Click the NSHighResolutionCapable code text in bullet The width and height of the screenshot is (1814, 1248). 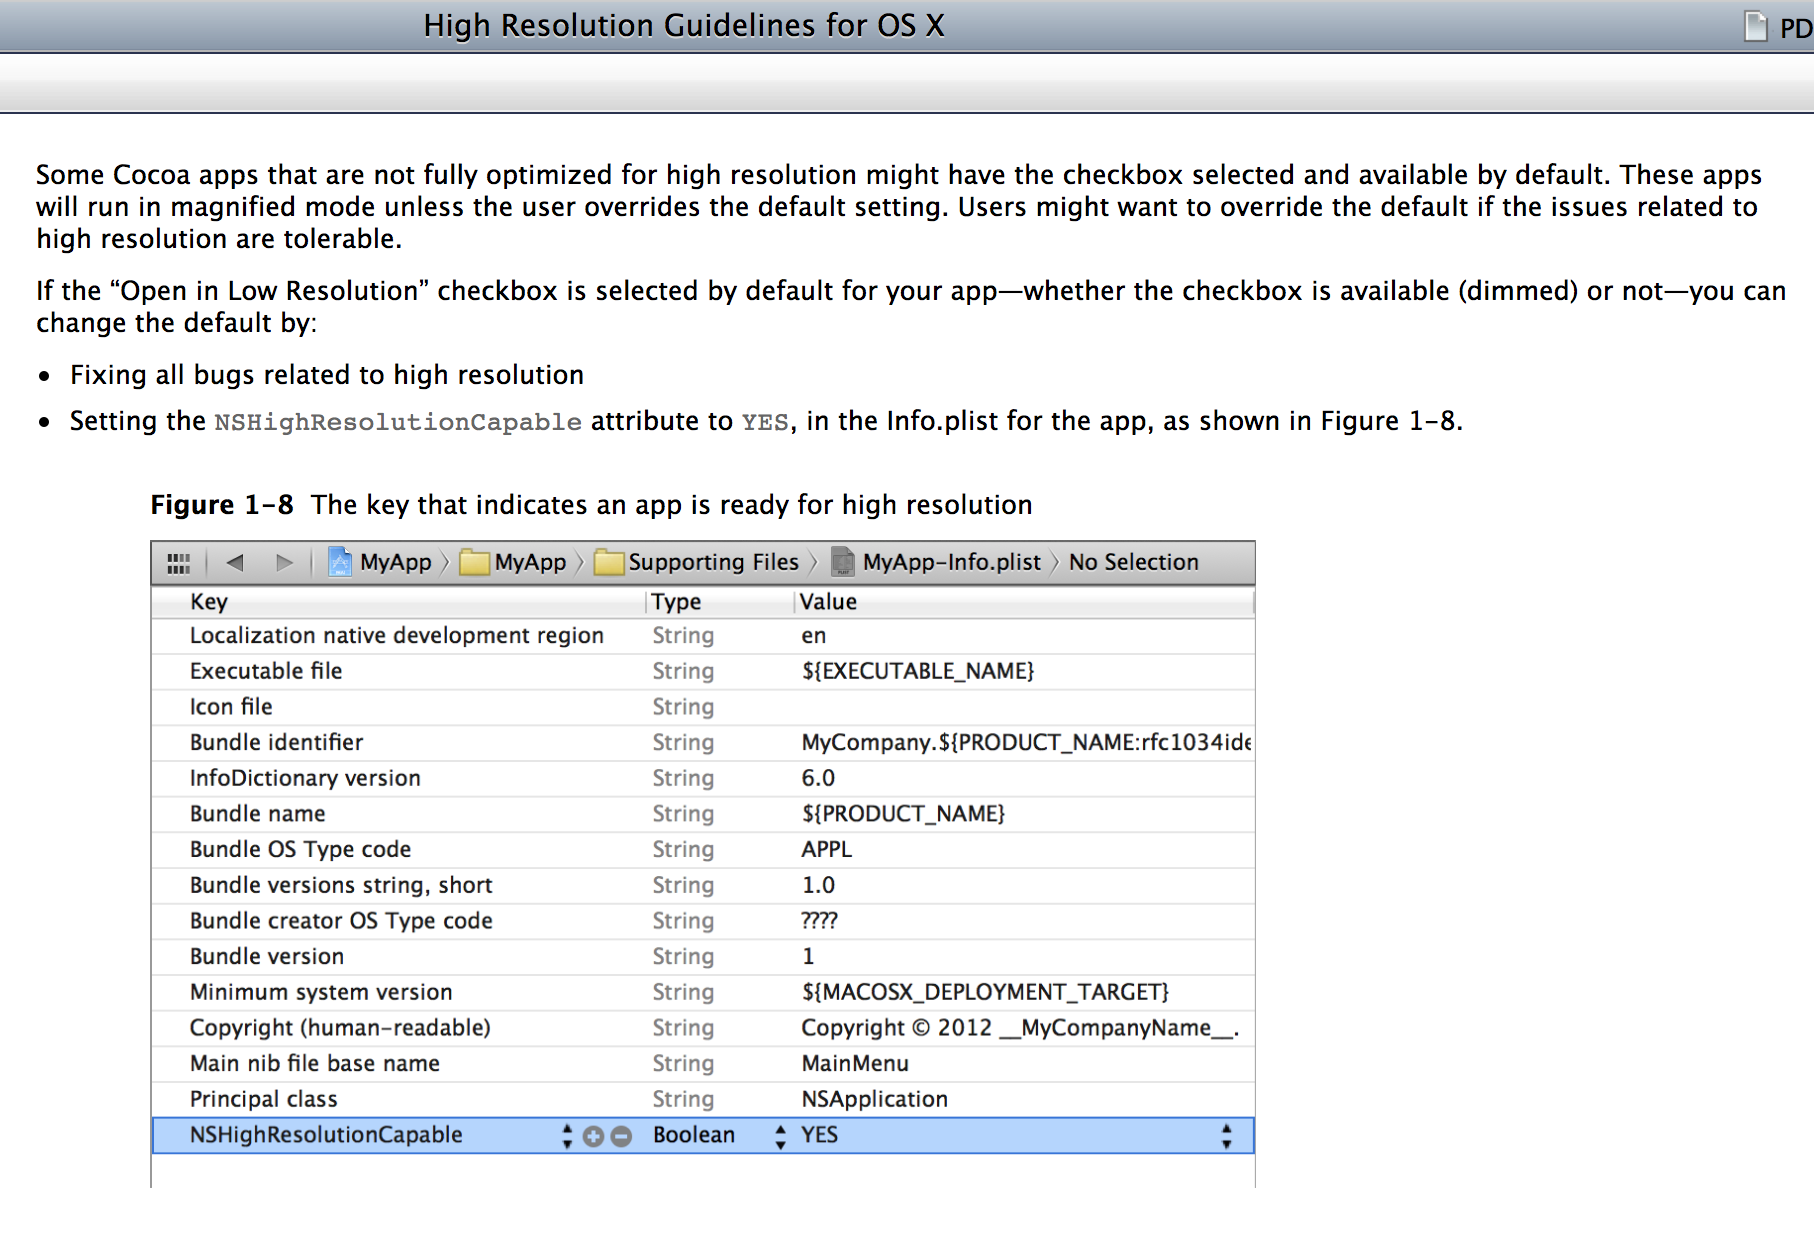tap(398, 422)
